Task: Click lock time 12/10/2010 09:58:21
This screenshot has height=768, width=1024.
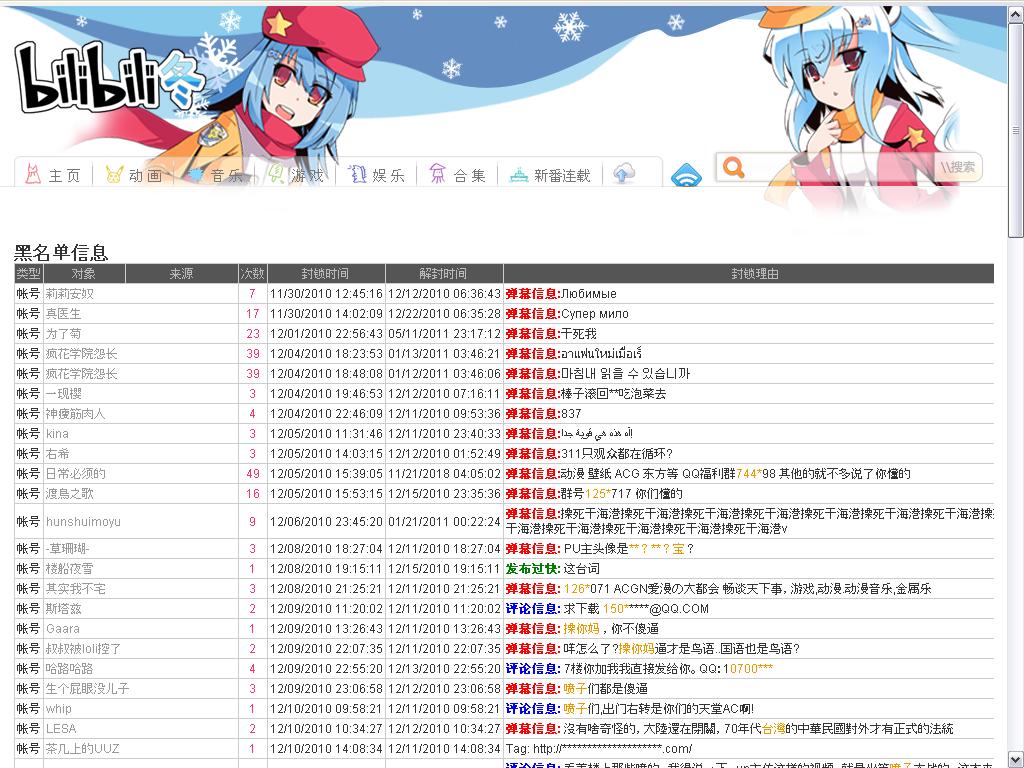Action: [326, 709]
